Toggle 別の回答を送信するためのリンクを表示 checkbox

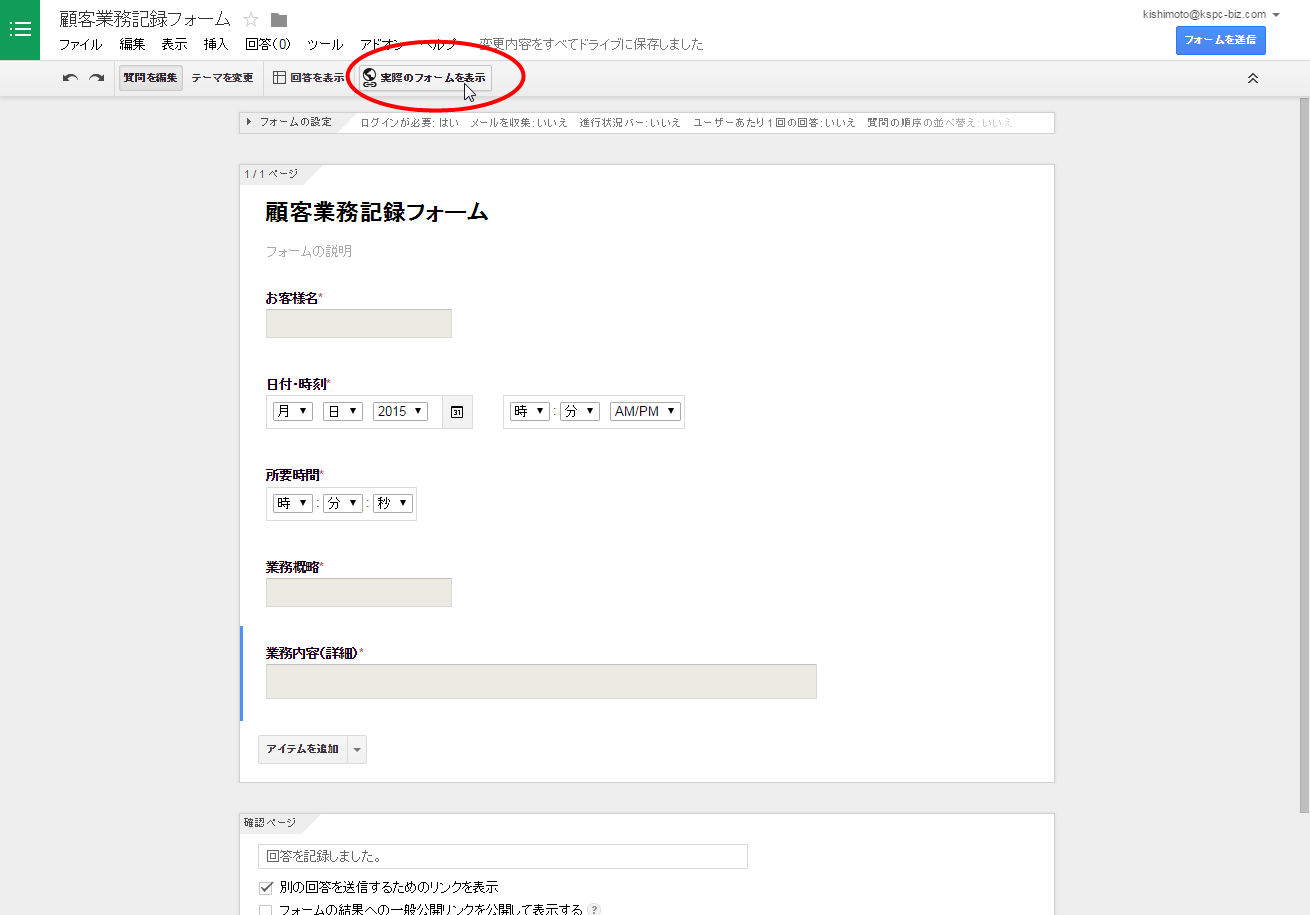click(x=266, y=887)
